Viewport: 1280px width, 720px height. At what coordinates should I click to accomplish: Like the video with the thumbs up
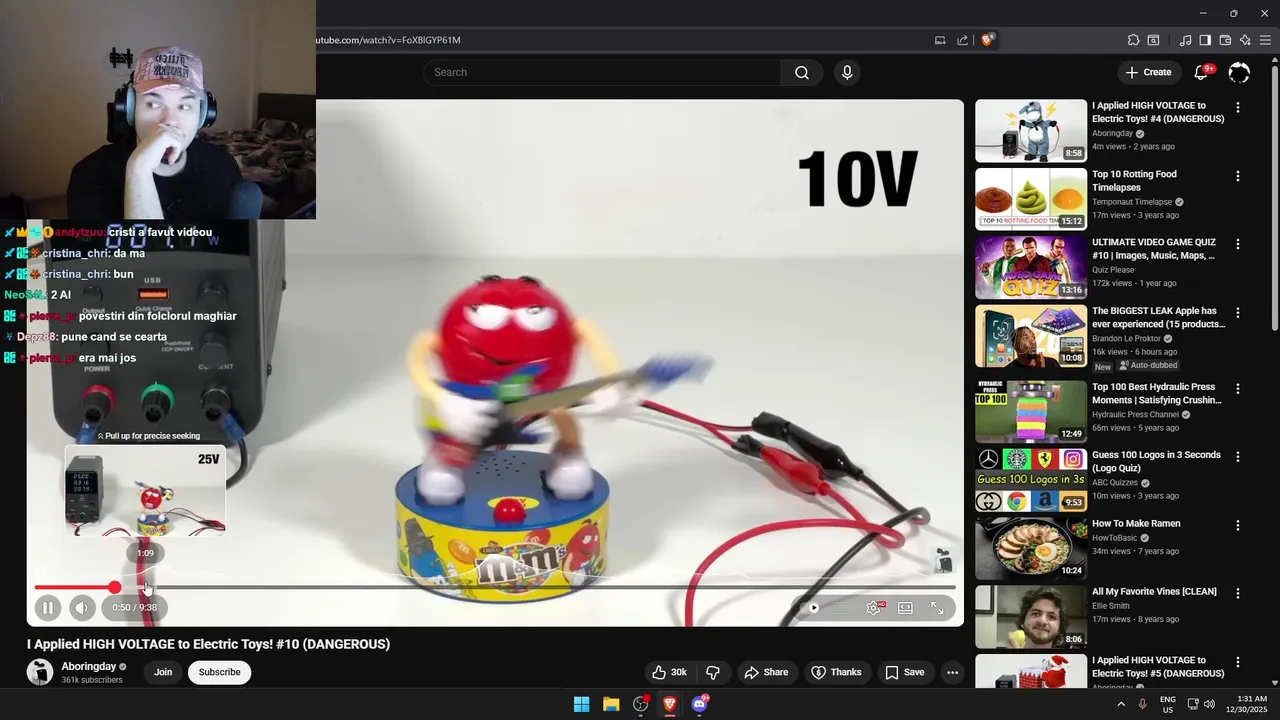[x=669, y=672]
